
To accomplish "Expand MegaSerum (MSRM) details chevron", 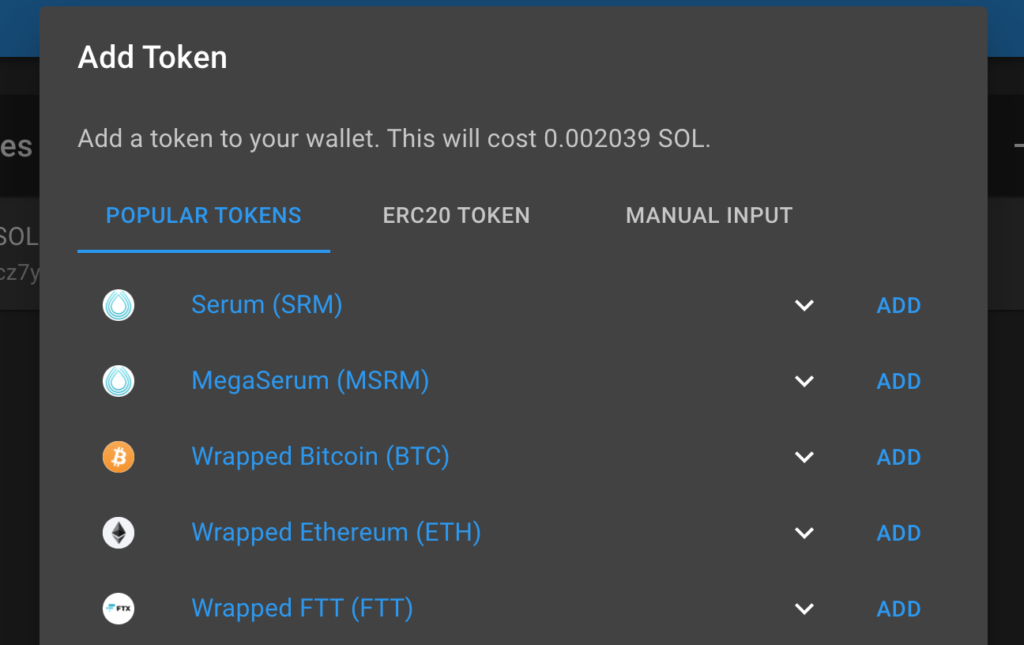I will pos(804,381).
